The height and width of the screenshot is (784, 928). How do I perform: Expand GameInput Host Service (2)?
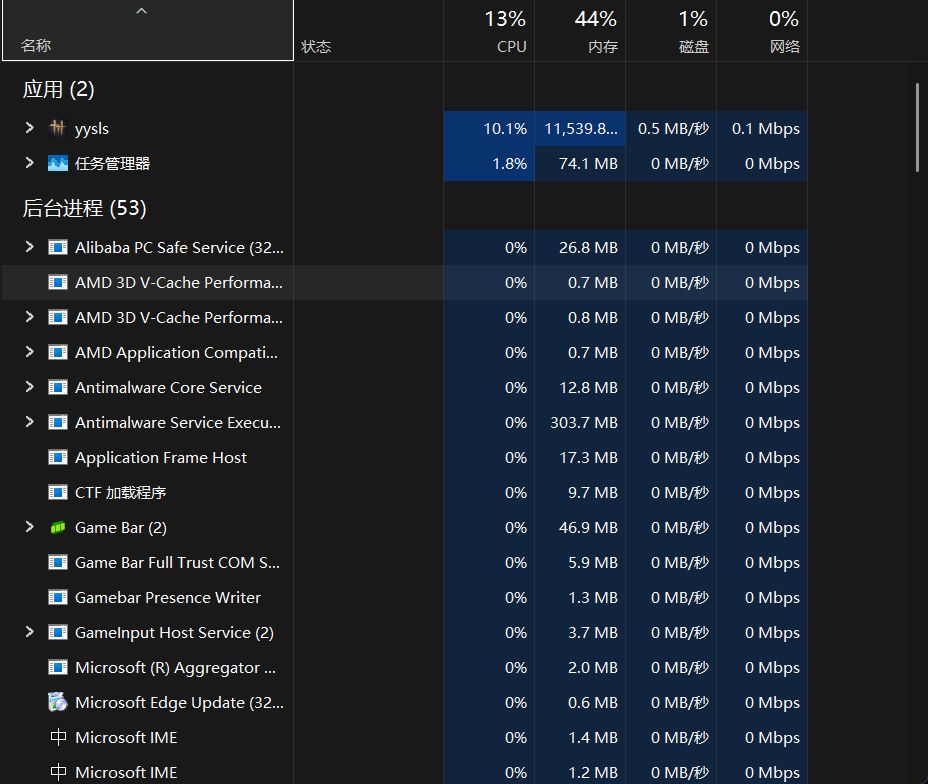tap(28, 632)
